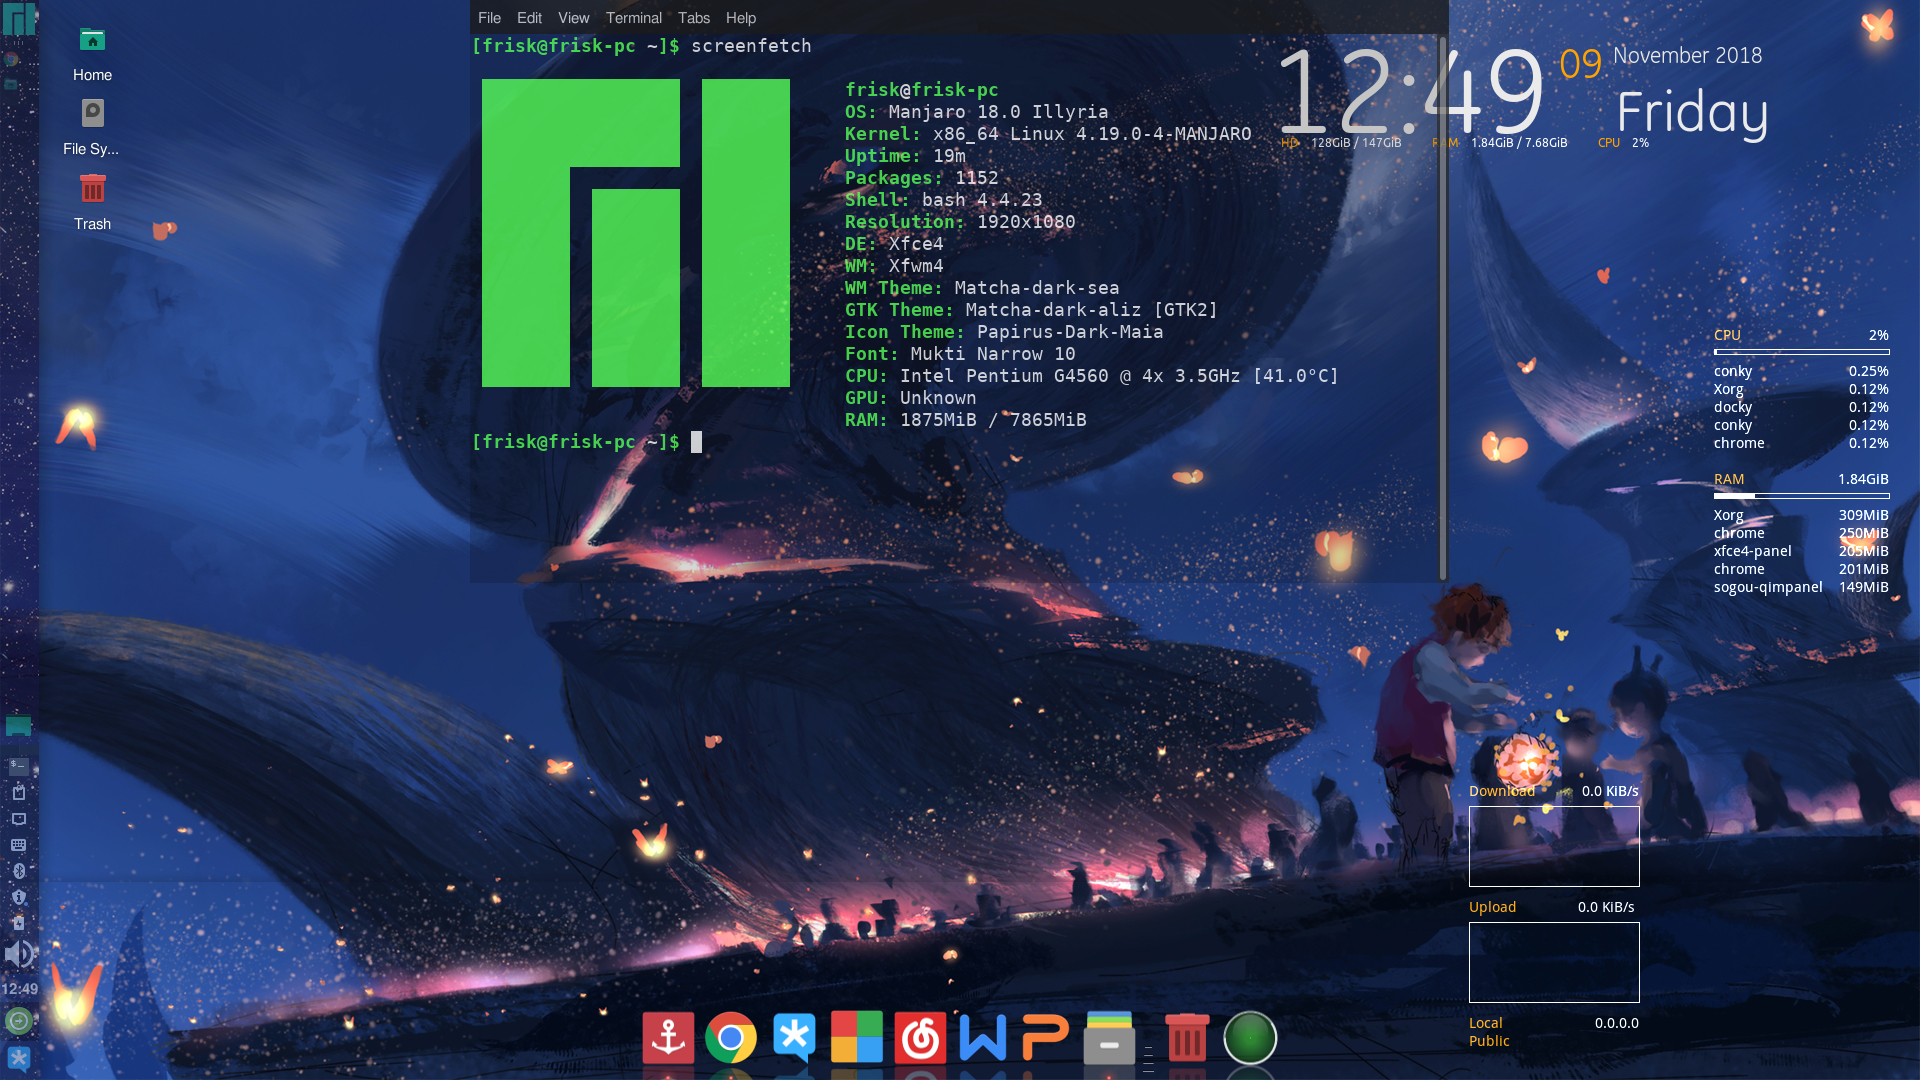Click the 'Icon Theme: Papirus-Dark-Maia' line
The height and width of the screenshot is (1080, 1920).
[1004, 332]
